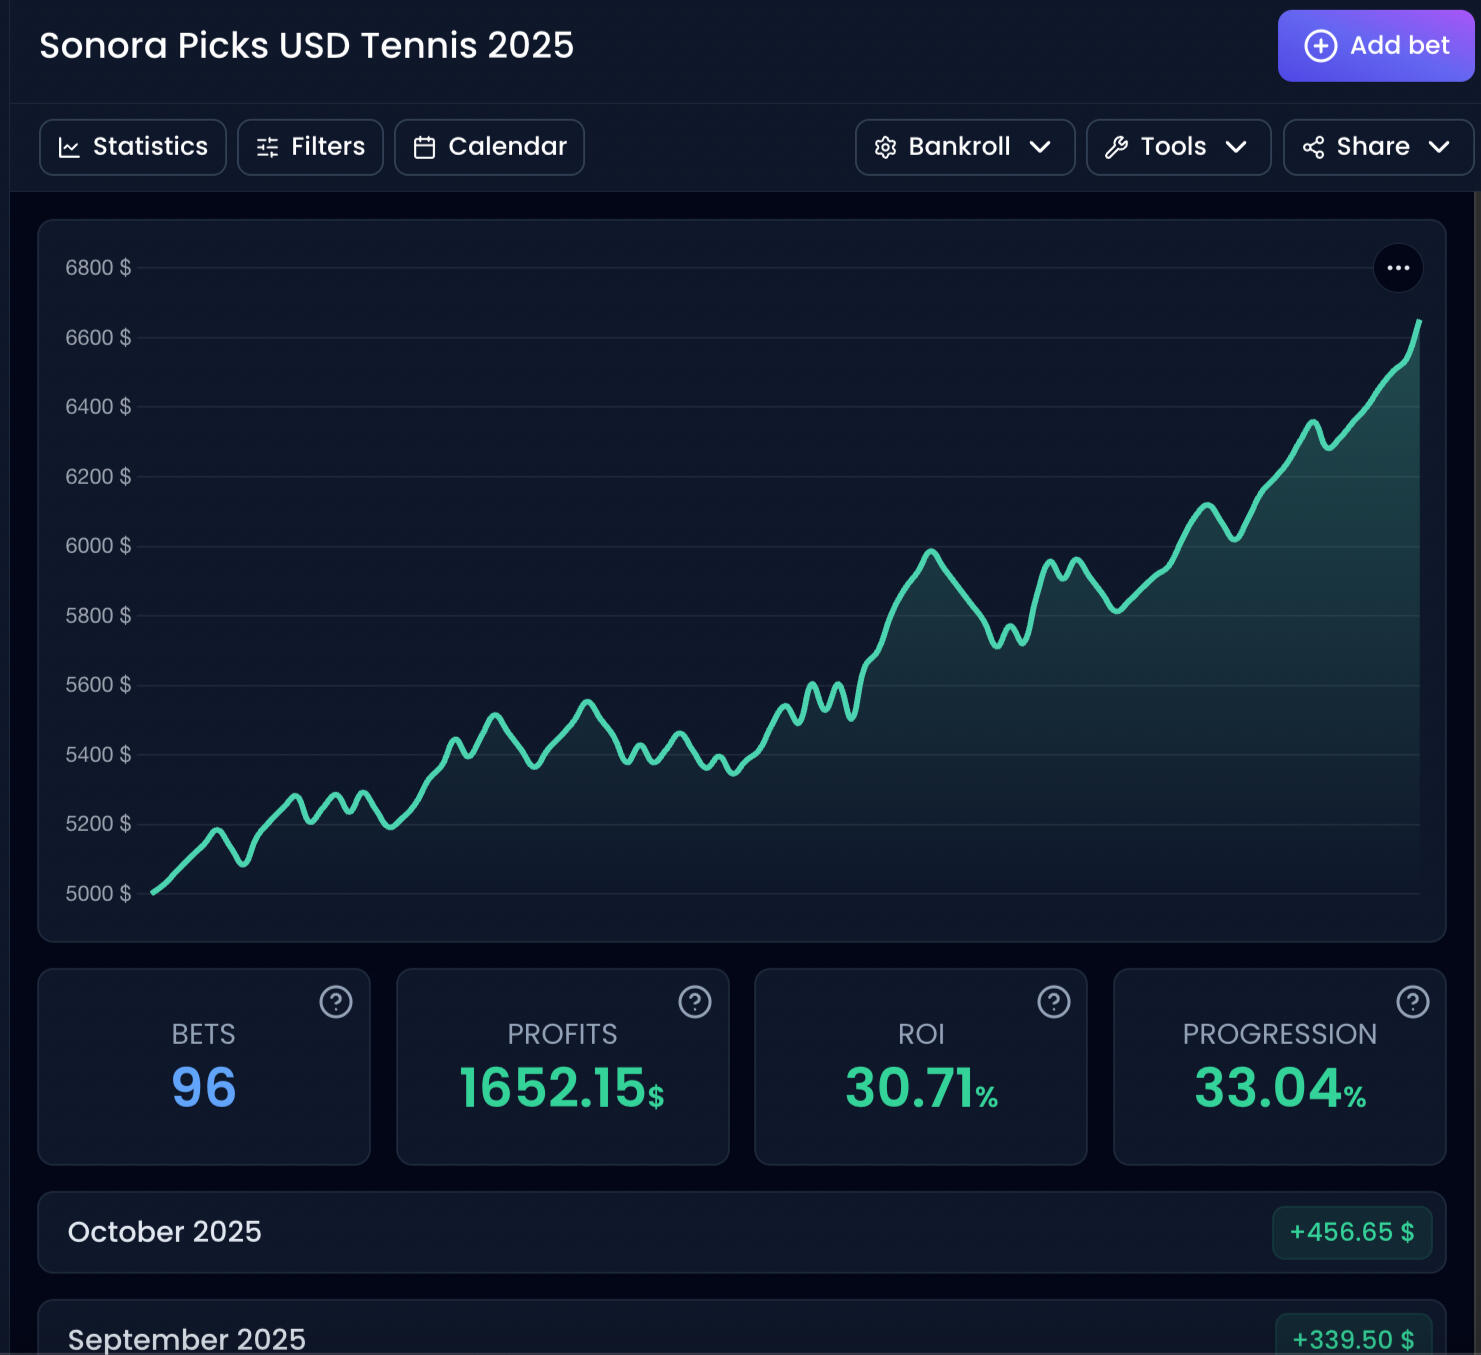Open the Filters panel
The image size is (1481, 1355).
click(310, 147)
